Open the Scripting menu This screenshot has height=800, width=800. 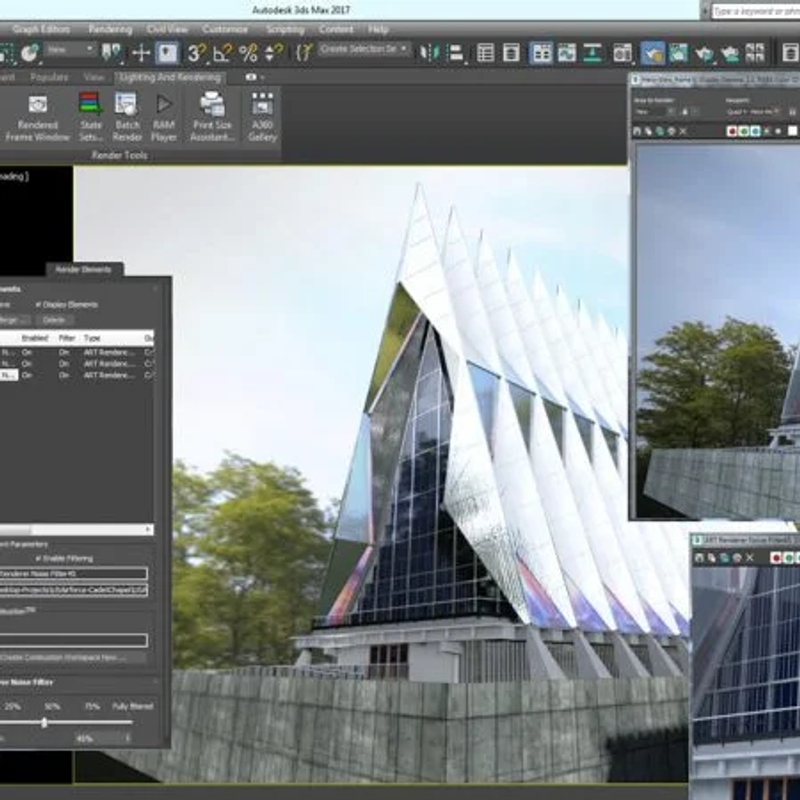coord(285,29)
